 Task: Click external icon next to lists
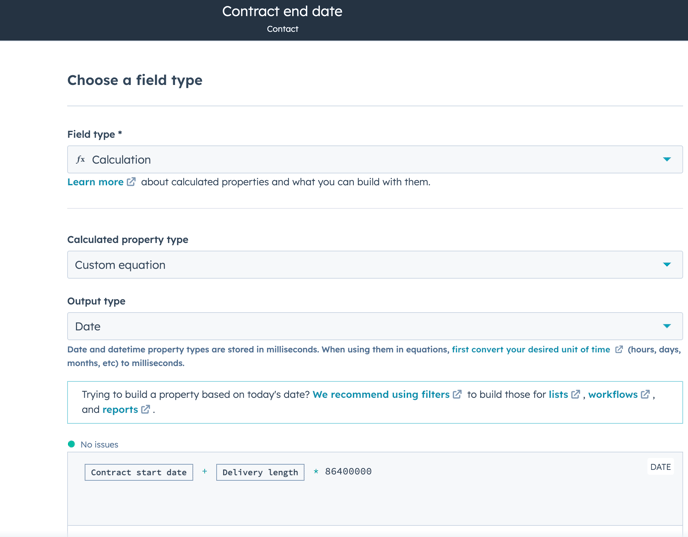point(576,394)
